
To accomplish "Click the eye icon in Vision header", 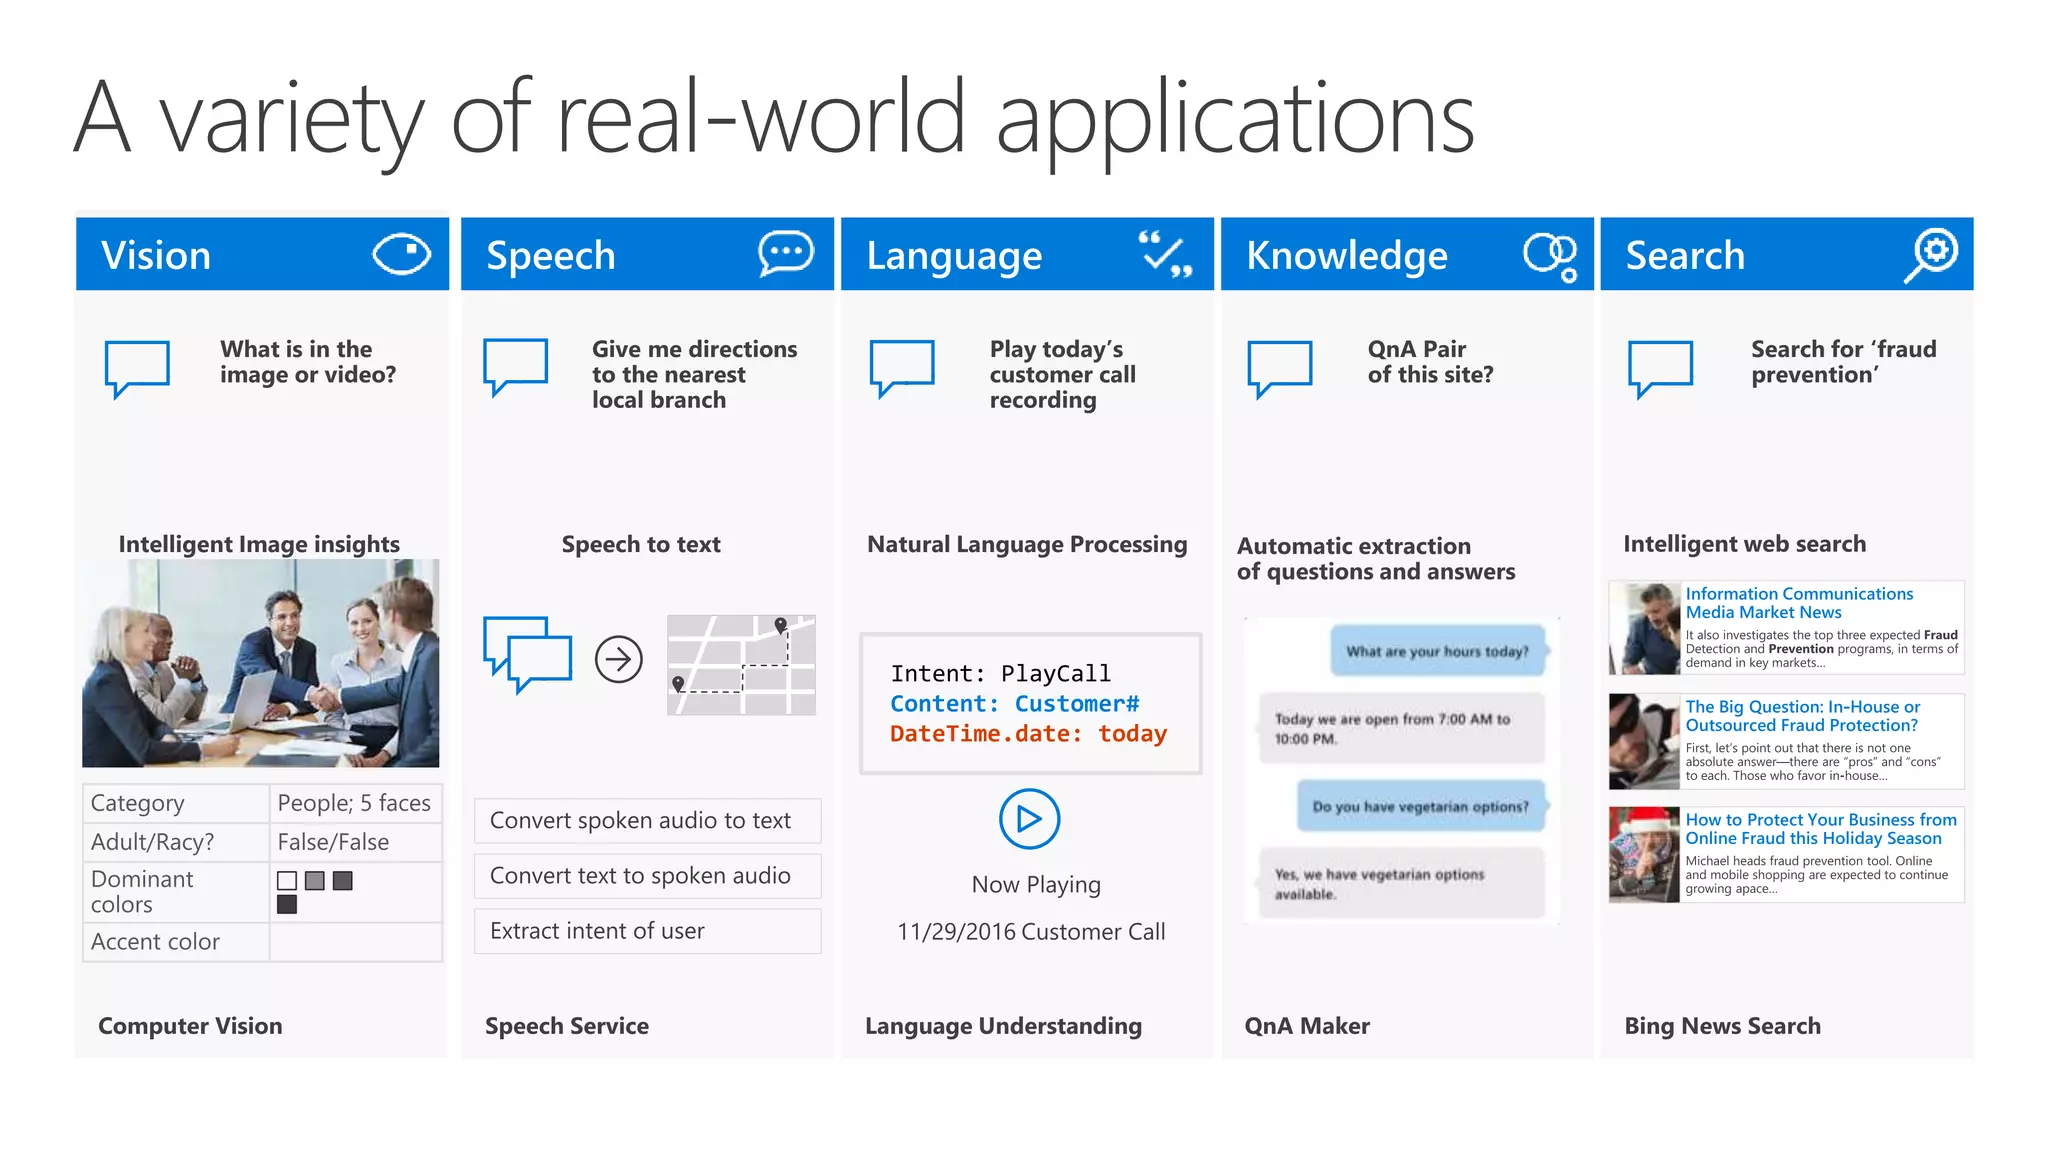I will pos(402,254).
